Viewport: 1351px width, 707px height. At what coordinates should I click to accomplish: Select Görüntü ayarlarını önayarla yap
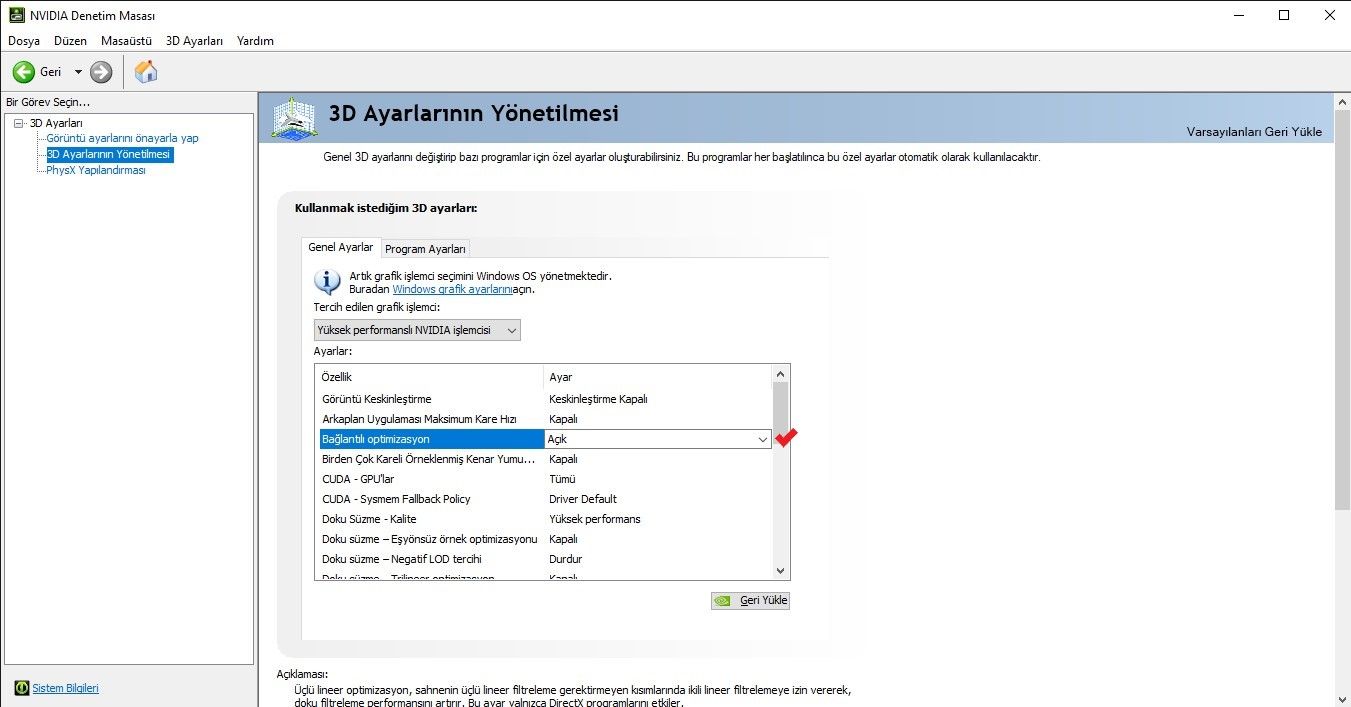122,138
